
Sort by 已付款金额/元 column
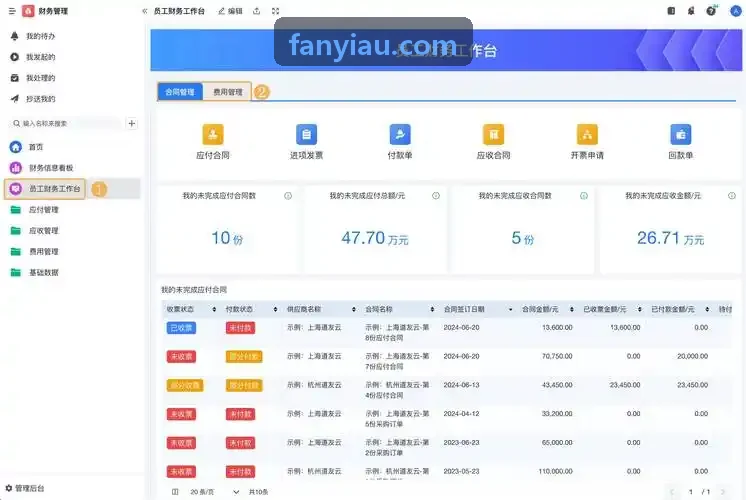[x=707, y=309]
